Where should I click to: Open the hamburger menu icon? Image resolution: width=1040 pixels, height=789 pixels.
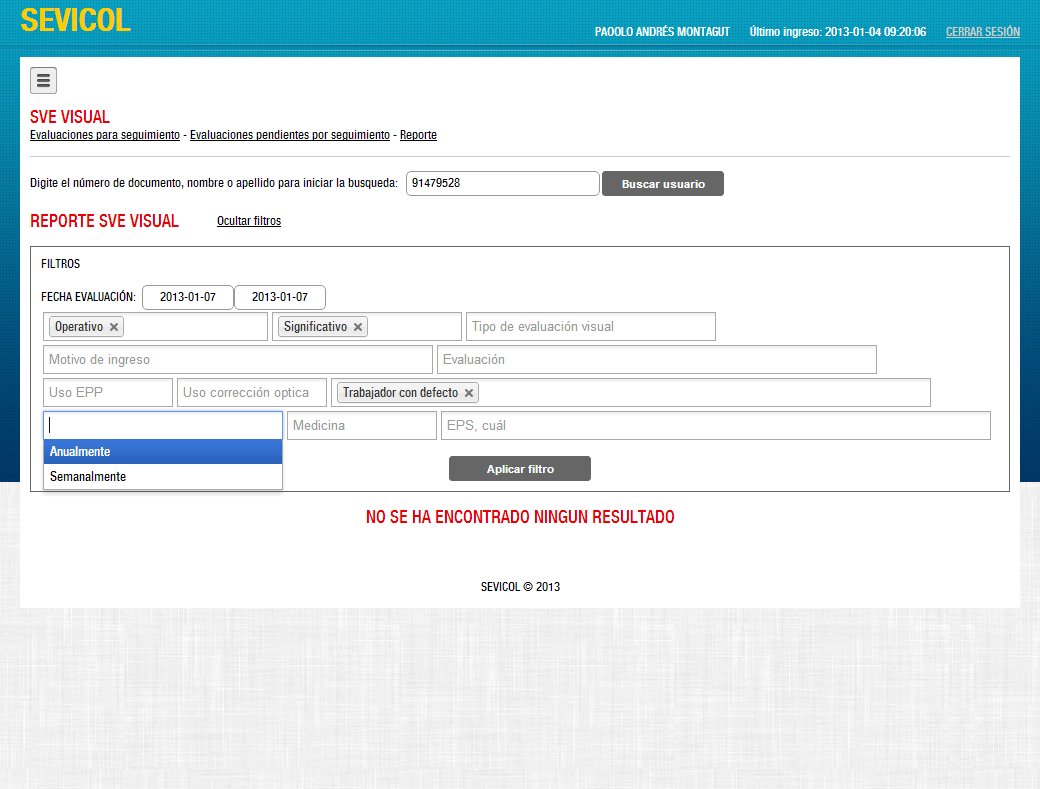(x=41, y=80)
